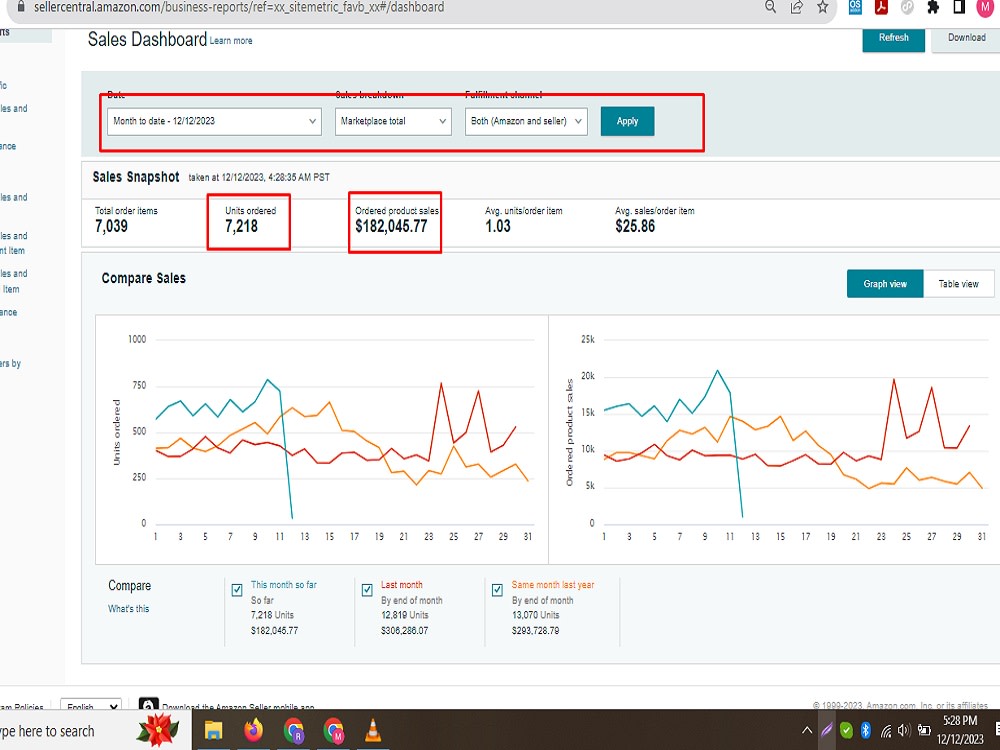Show hidden system tray icons
Viewport: 1000px width, 750px height.
point(807,730)
